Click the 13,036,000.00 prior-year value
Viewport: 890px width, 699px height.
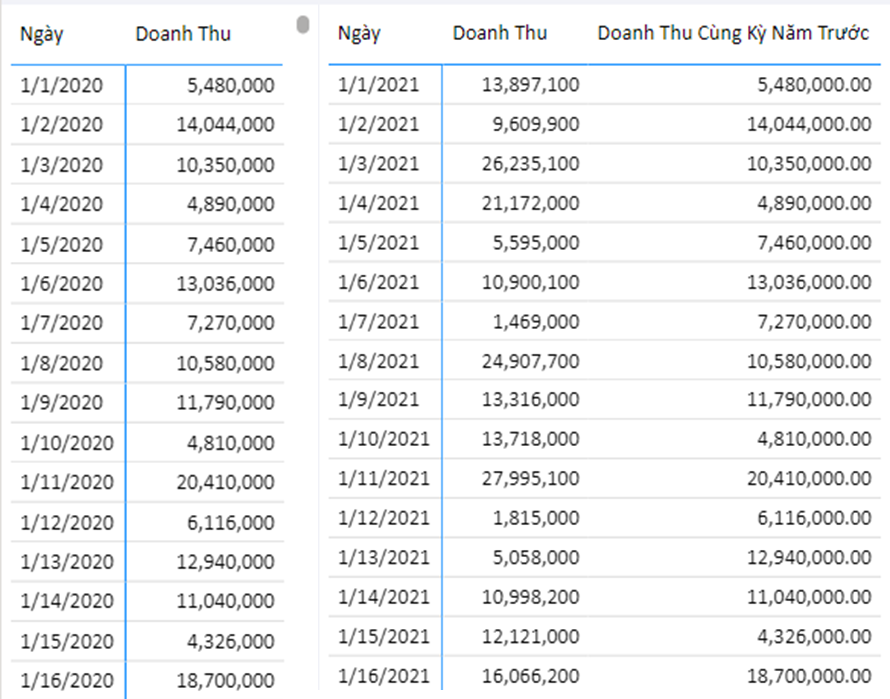pos(809,282)
